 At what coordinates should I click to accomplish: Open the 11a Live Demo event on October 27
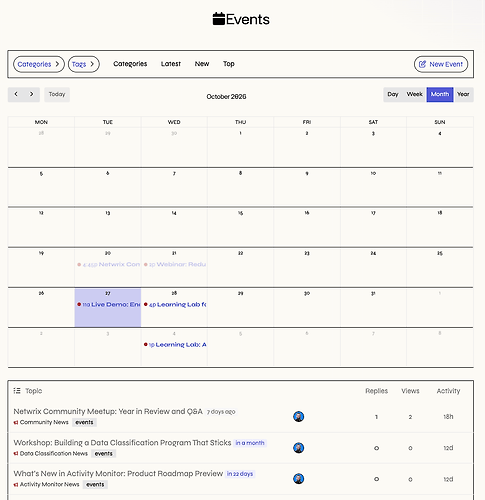click(108, 304)
